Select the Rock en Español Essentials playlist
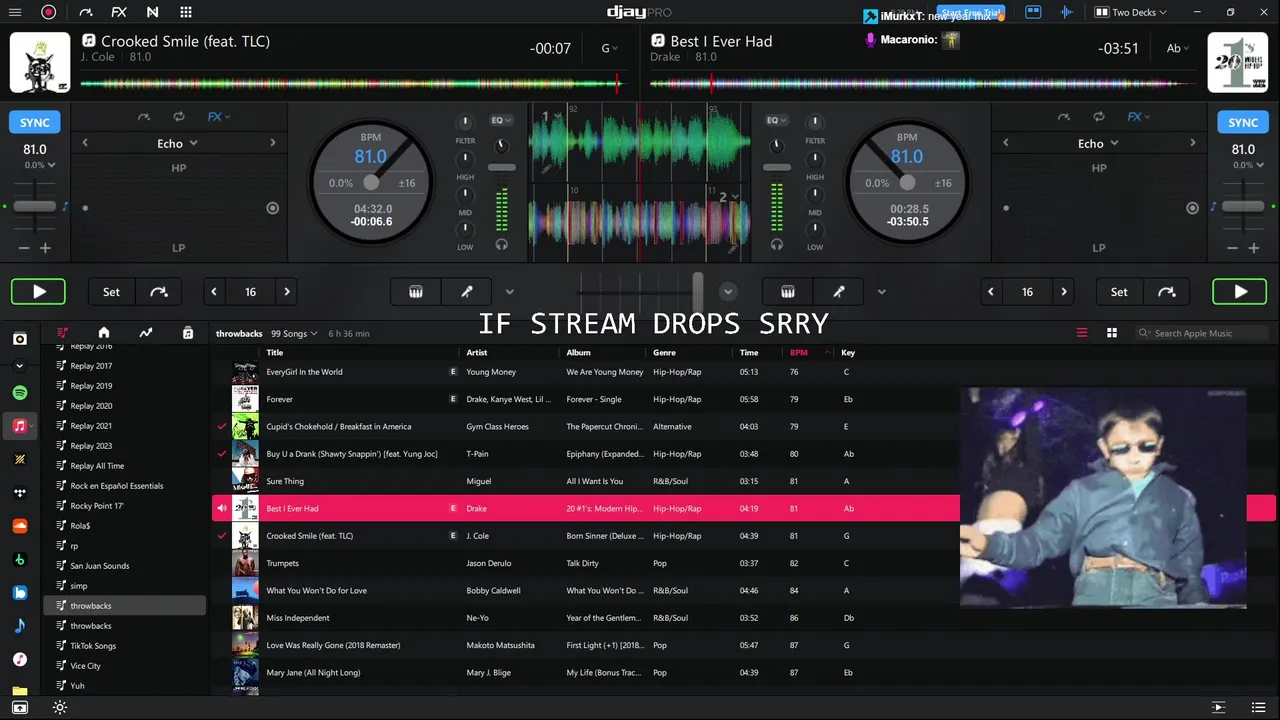This screenshot has width=1280, height=720. click(116, 486)
